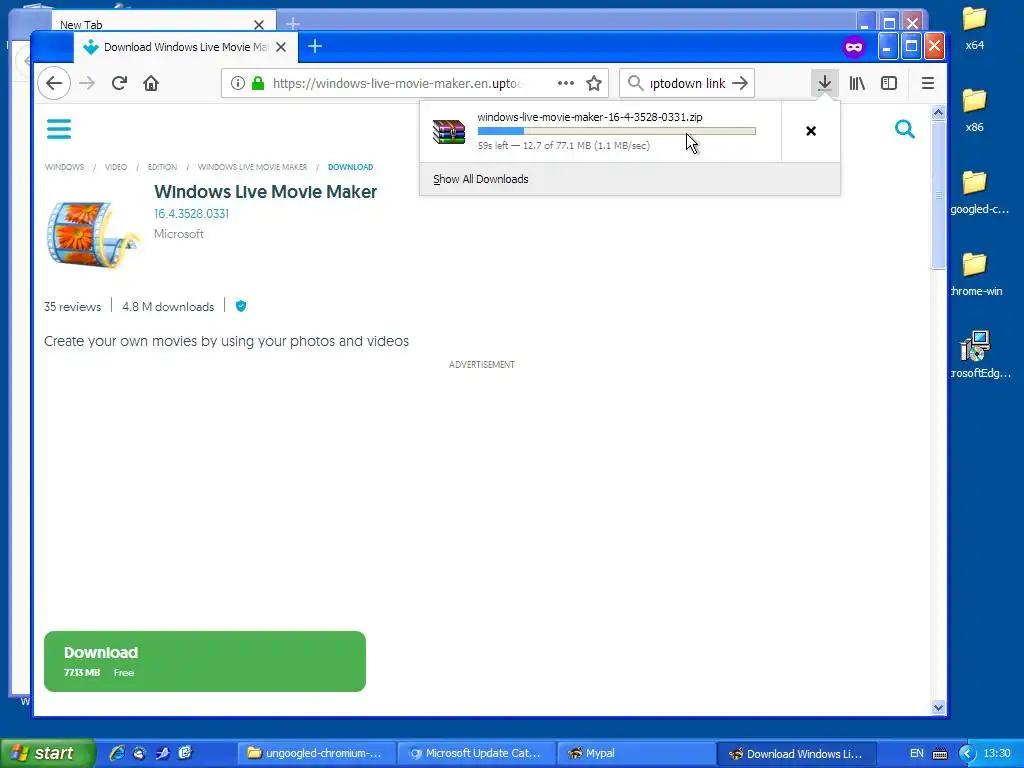Screen dimensions: 1024x768
Task: Open a new tab with plus button
Action: click(x=315, y=46)
